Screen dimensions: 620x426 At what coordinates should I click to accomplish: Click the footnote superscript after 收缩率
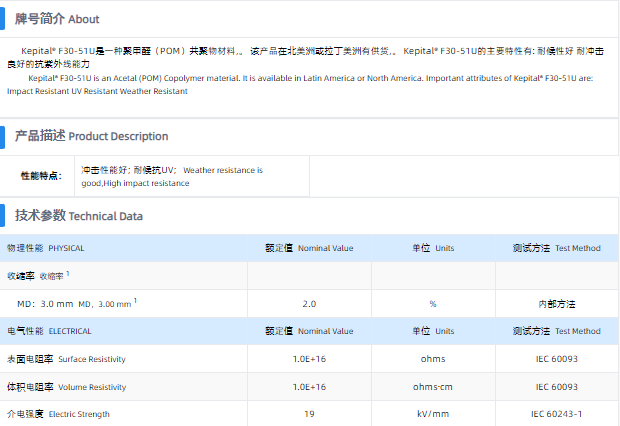[68, 272]
